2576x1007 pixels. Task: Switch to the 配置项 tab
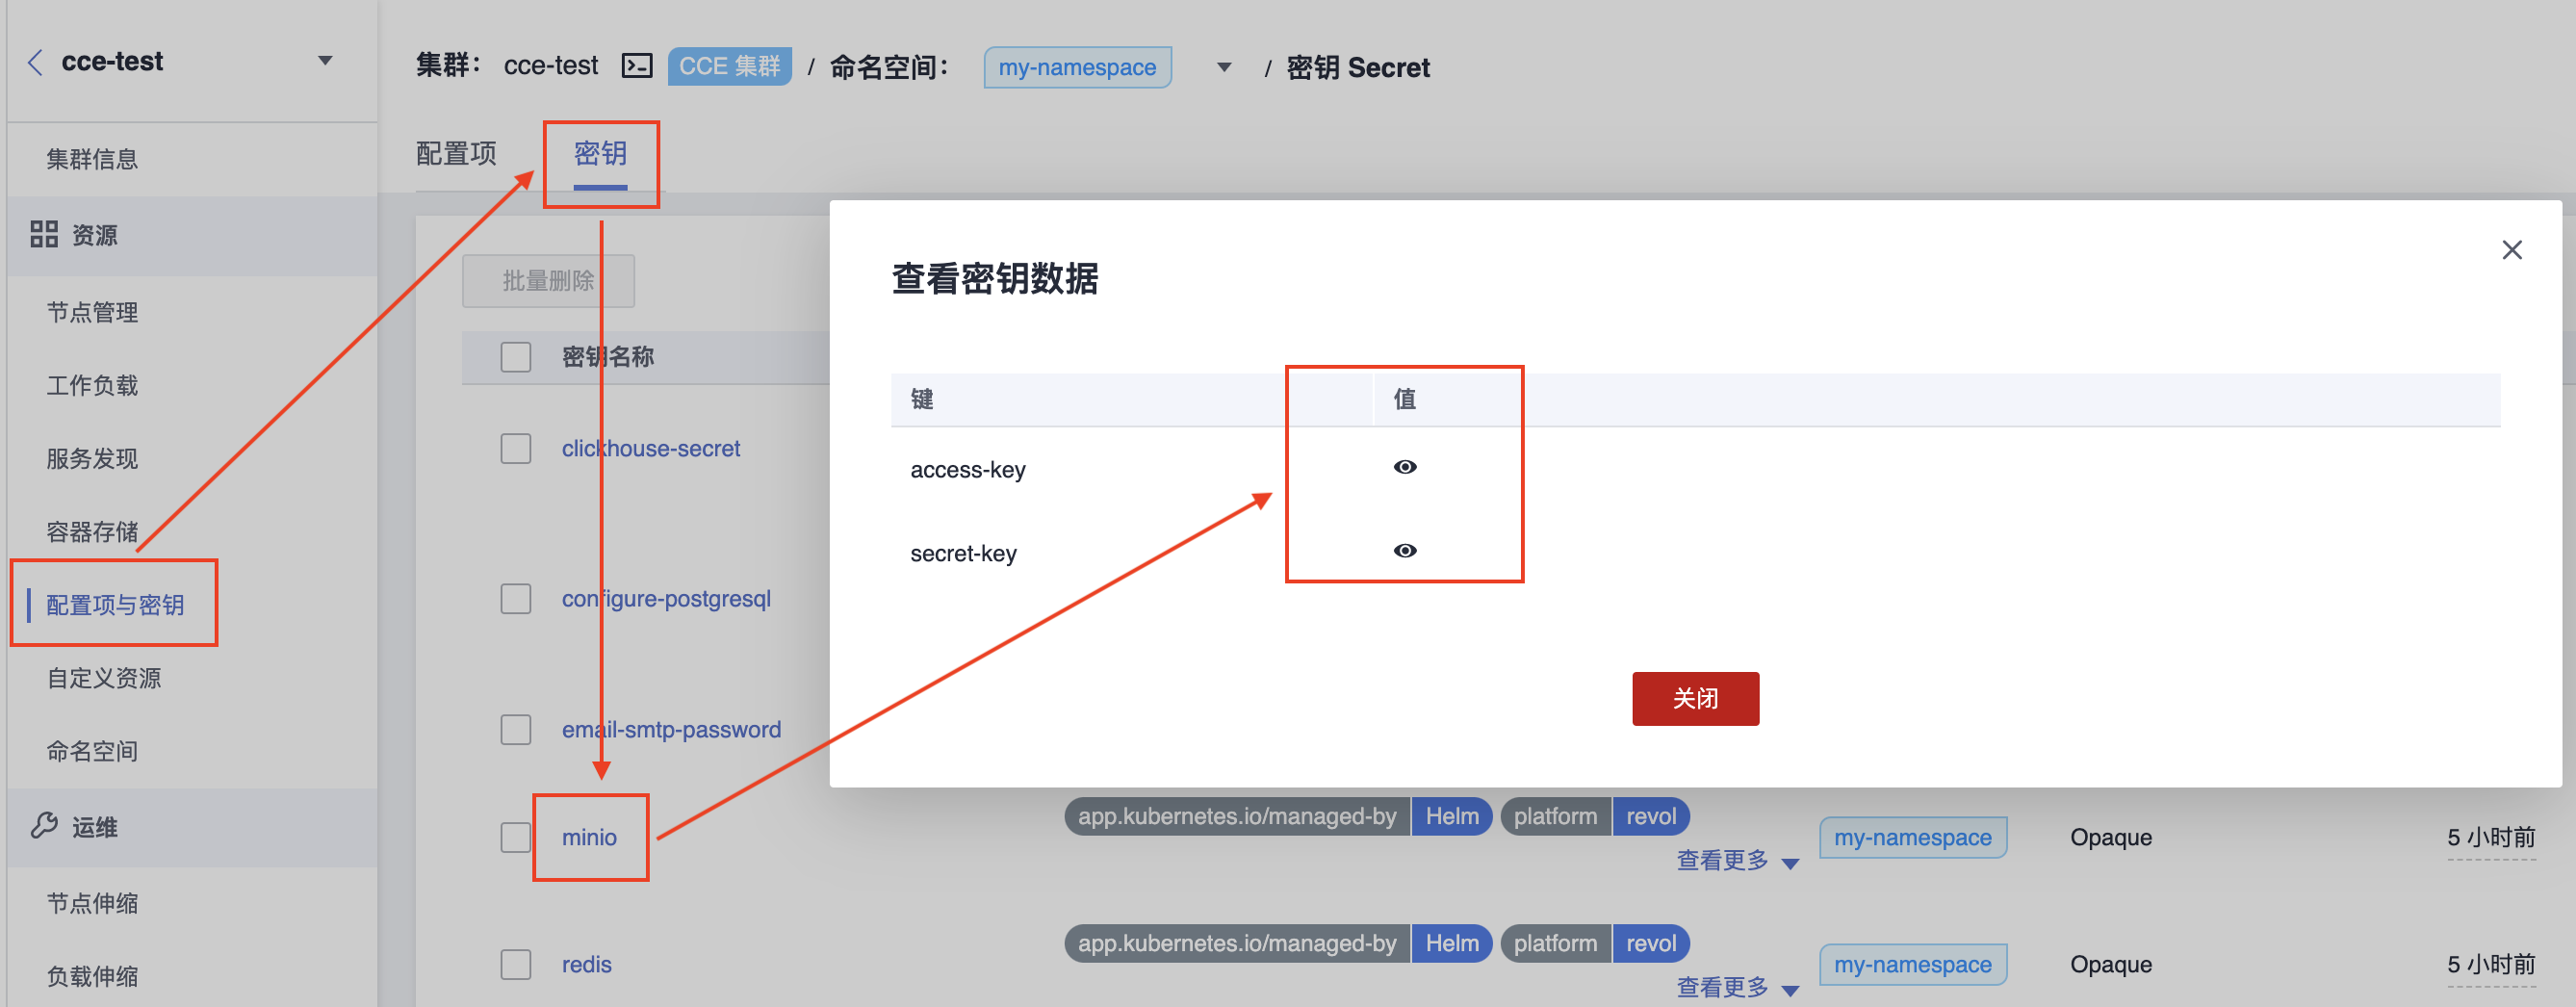[456, 153]
